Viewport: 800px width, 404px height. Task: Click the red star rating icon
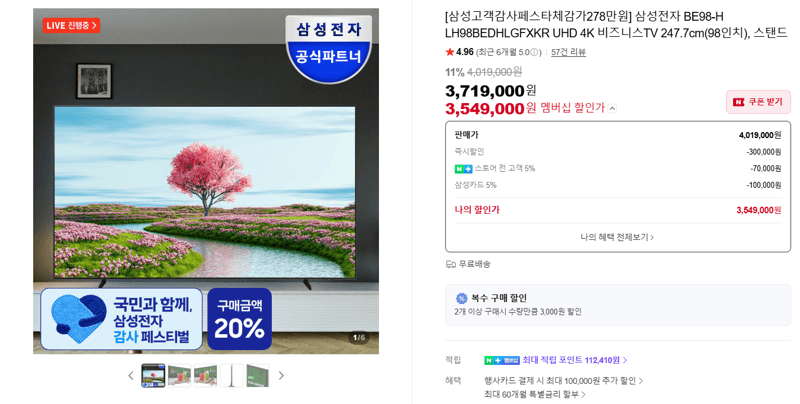[449, 52]
